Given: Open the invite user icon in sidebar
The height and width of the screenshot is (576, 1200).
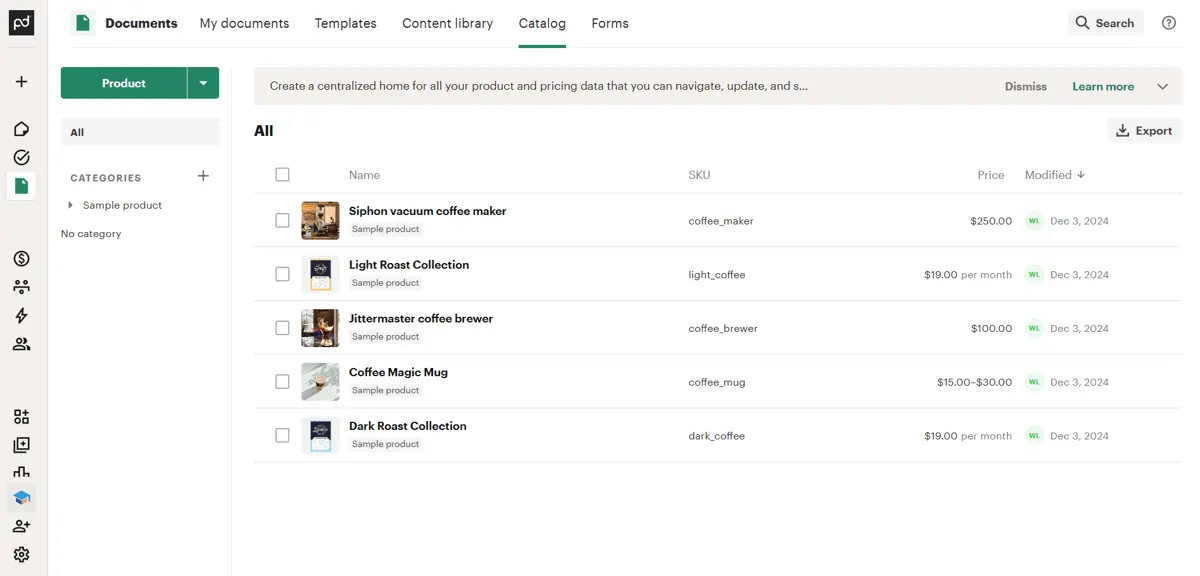Looking at the screenshot, I should click(x=21, y=526).
